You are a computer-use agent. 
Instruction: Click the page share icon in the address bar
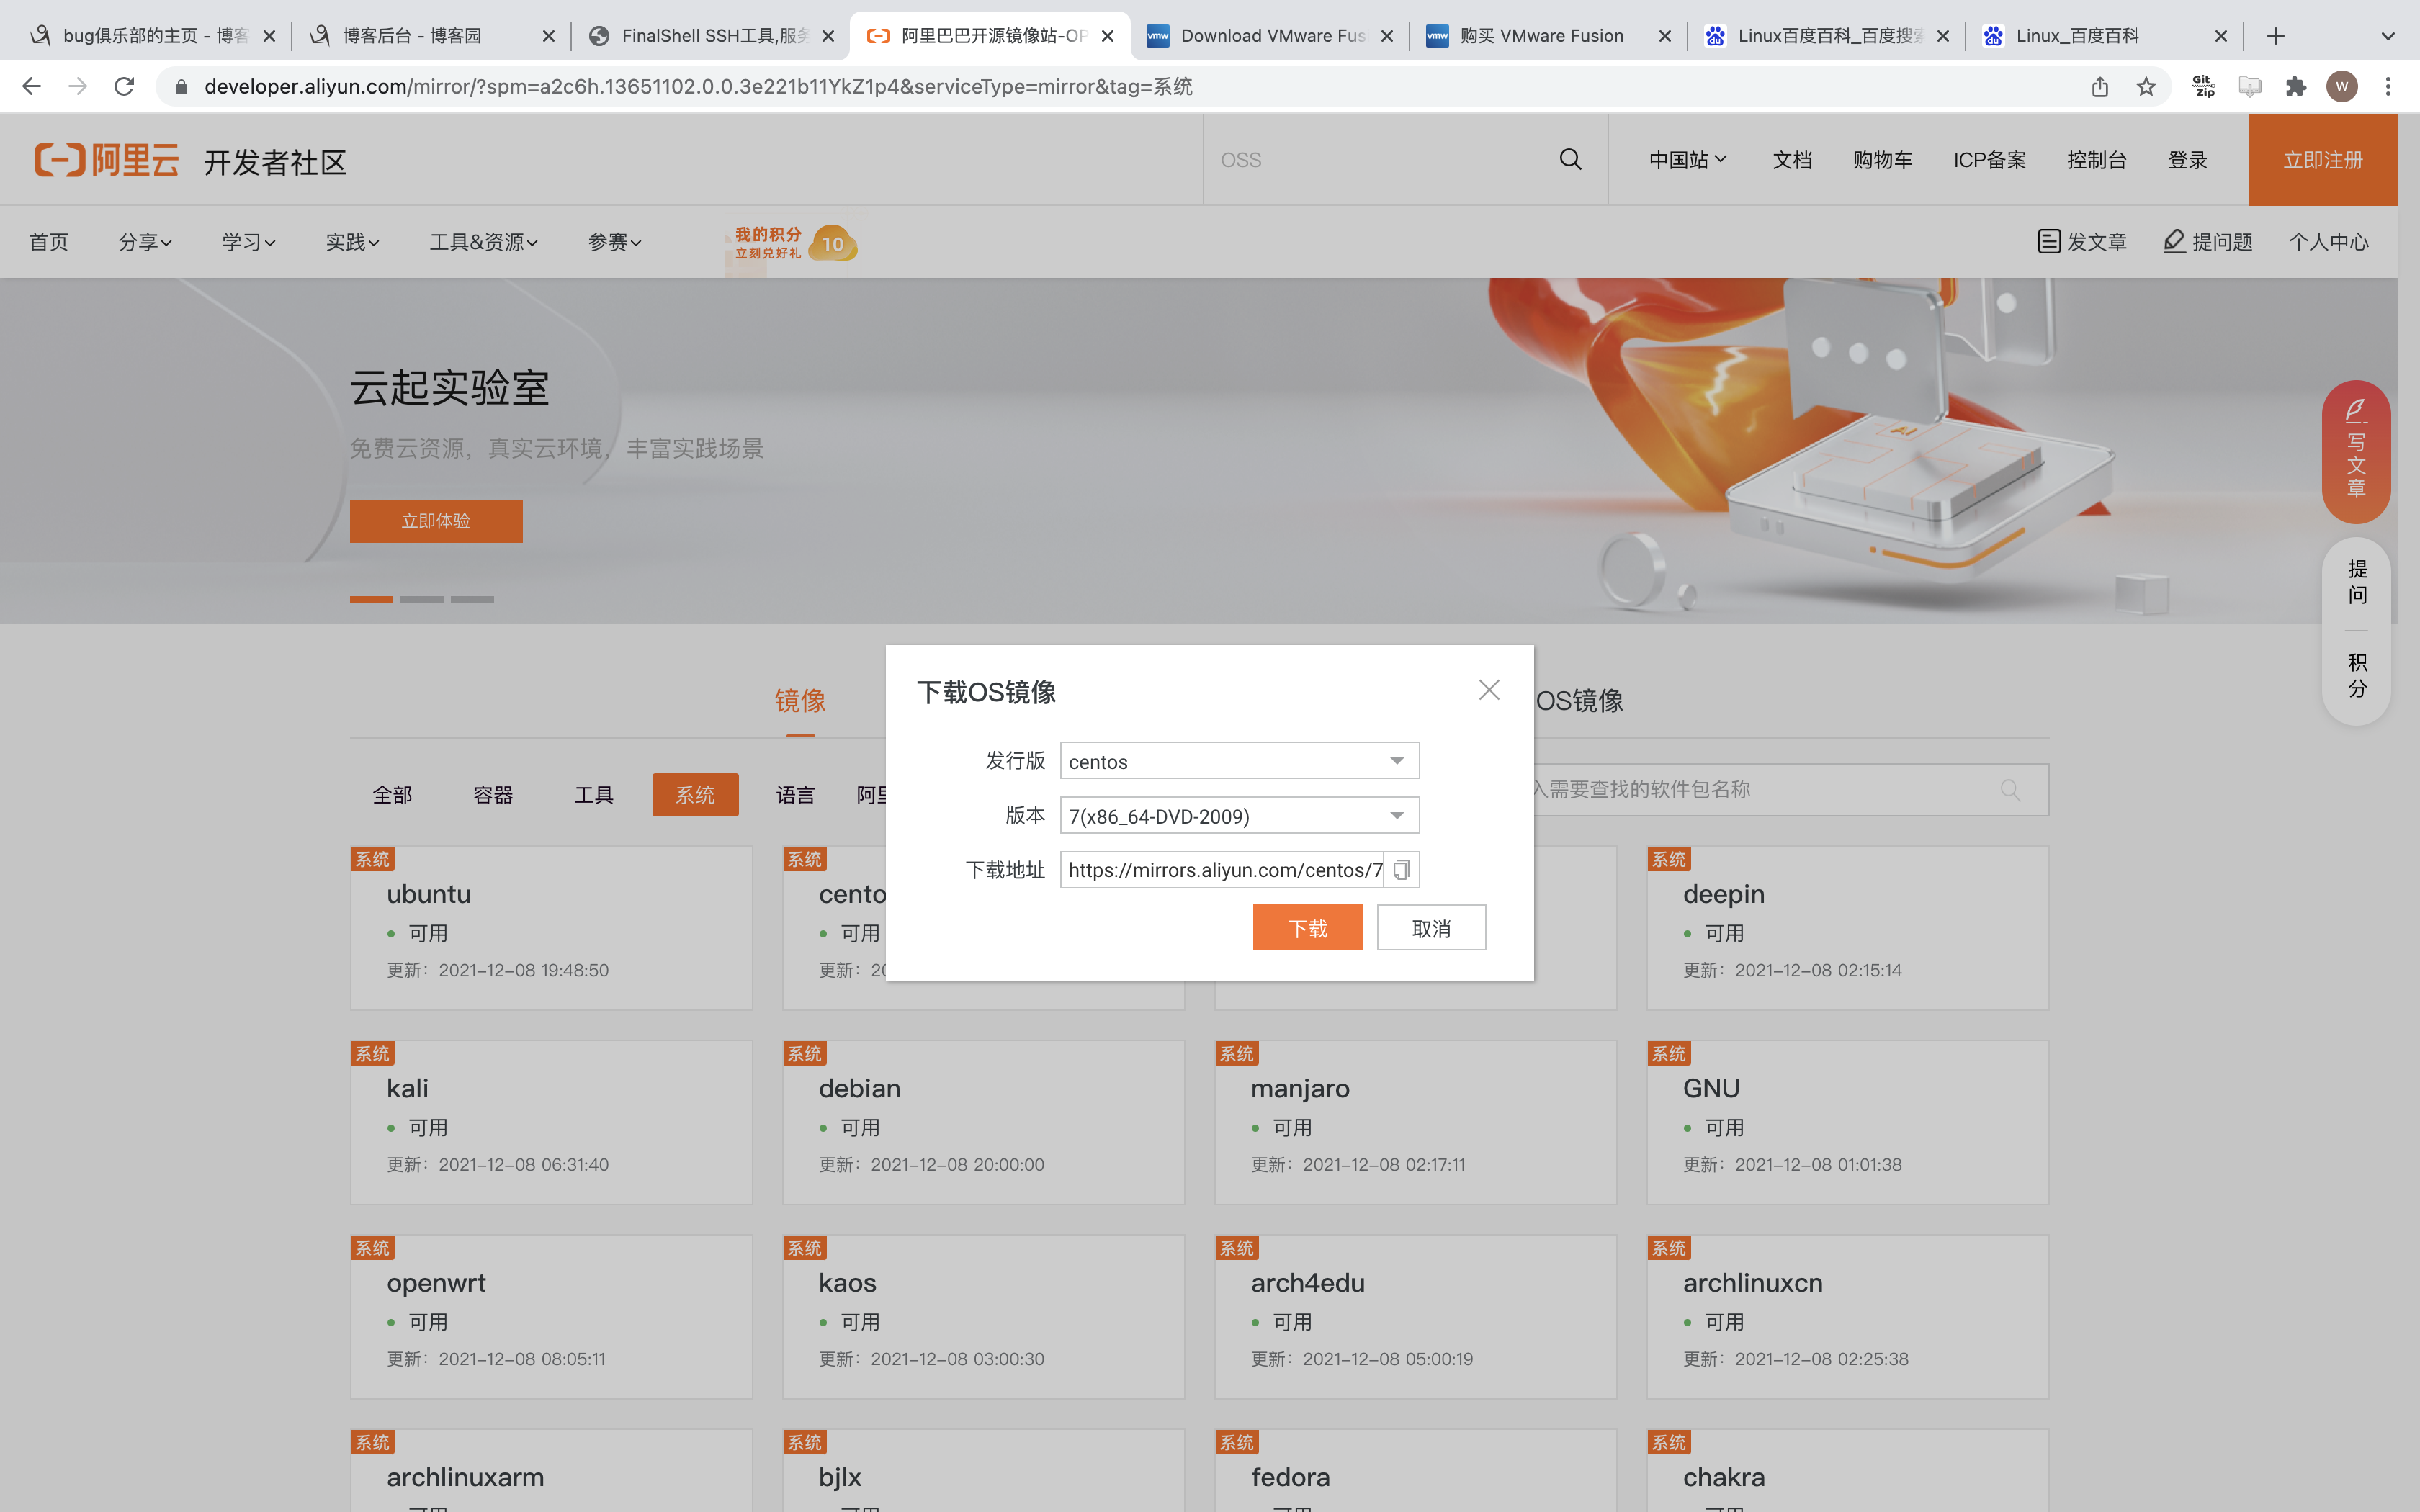point(2100,87)
